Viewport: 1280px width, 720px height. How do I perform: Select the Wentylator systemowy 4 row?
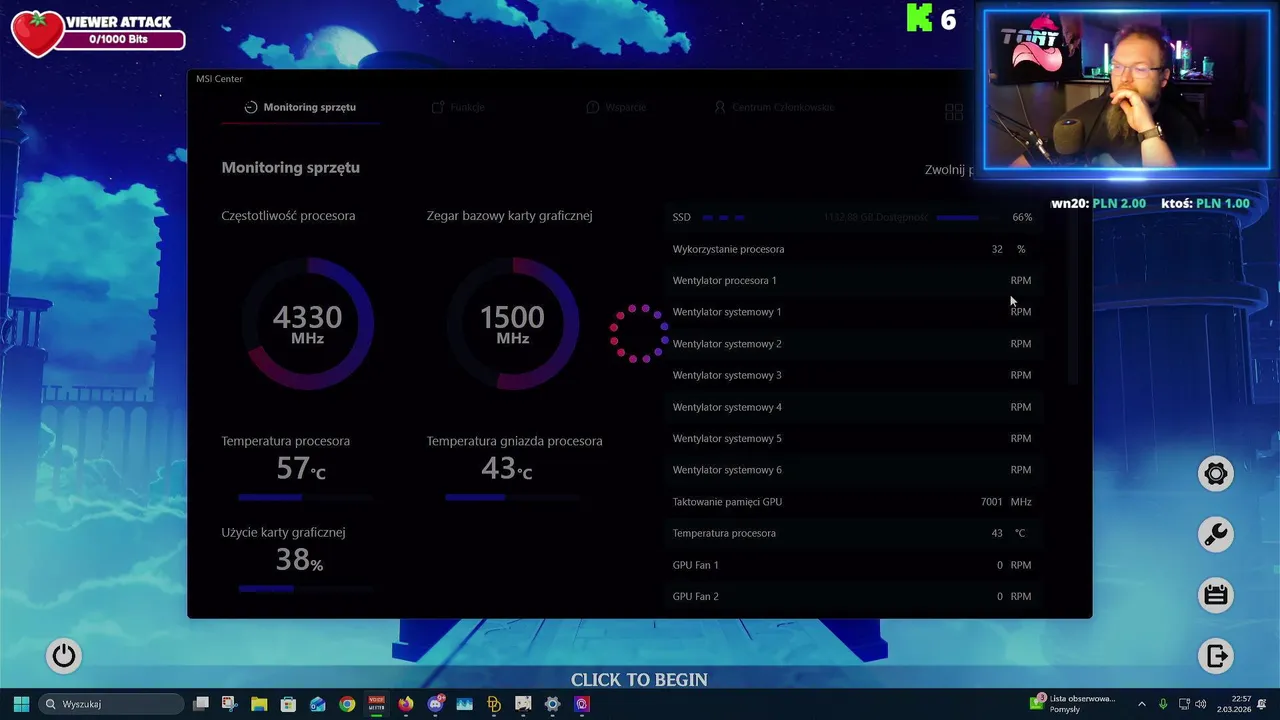click(x=852, y=407)
